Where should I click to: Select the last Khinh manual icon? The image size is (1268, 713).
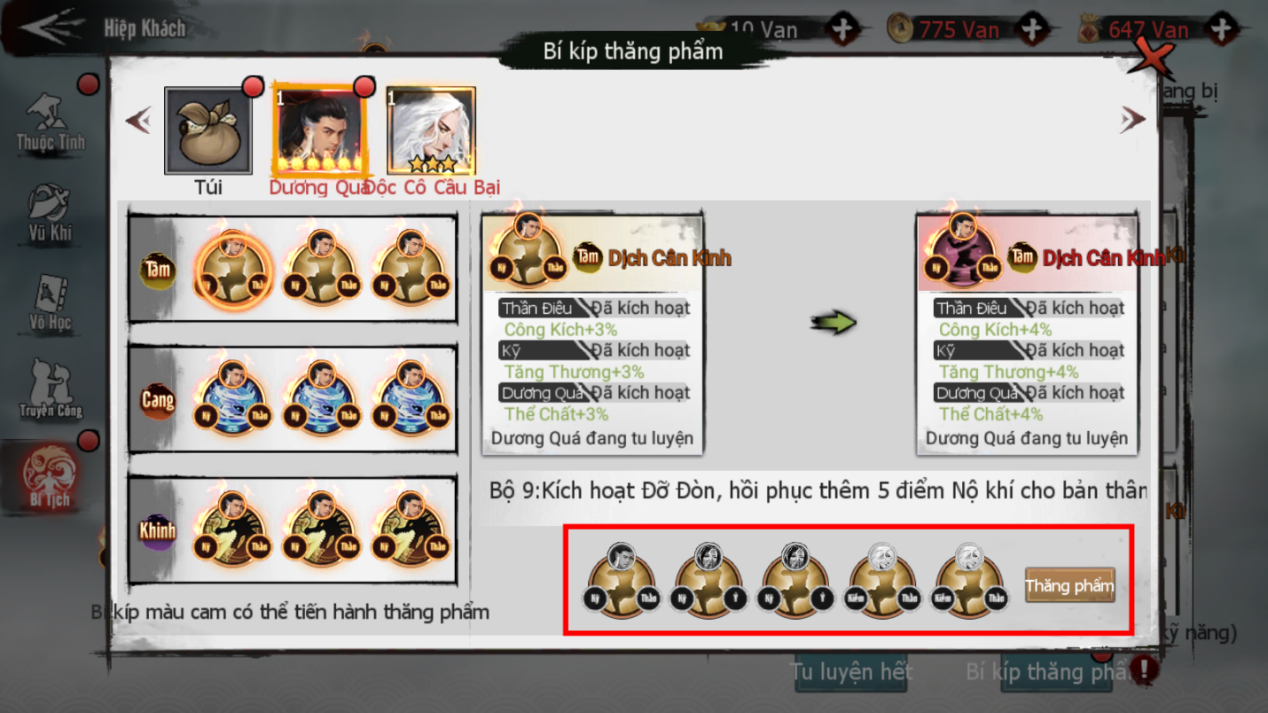point(410,529)
